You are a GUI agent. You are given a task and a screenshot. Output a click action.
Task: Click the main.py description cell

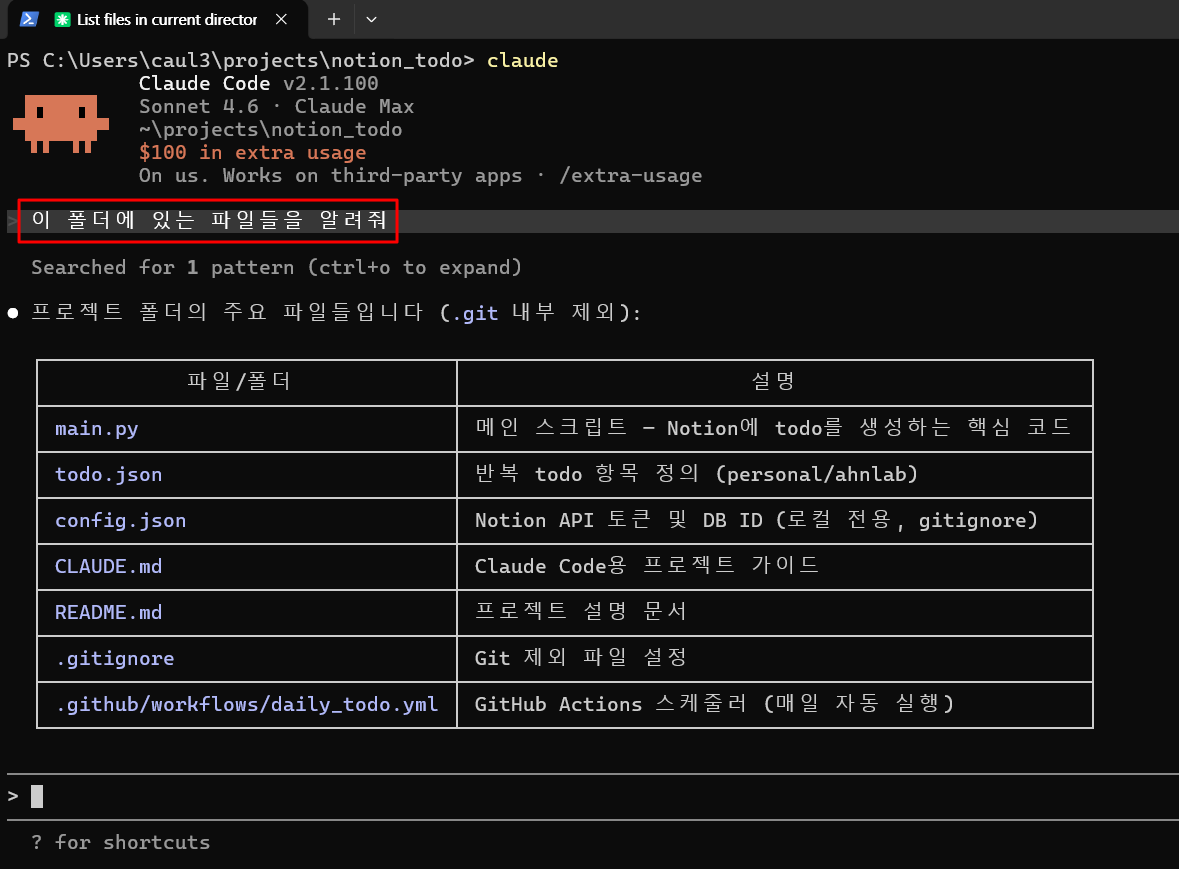pos(773,428)
